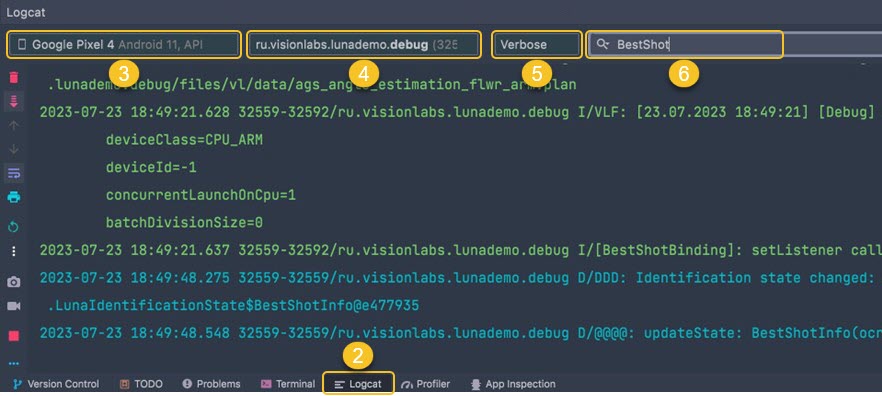Open logcat settings vertical dots icon
Screen dimensions: 882x396
pyautogui.click(x=14, y=251)
